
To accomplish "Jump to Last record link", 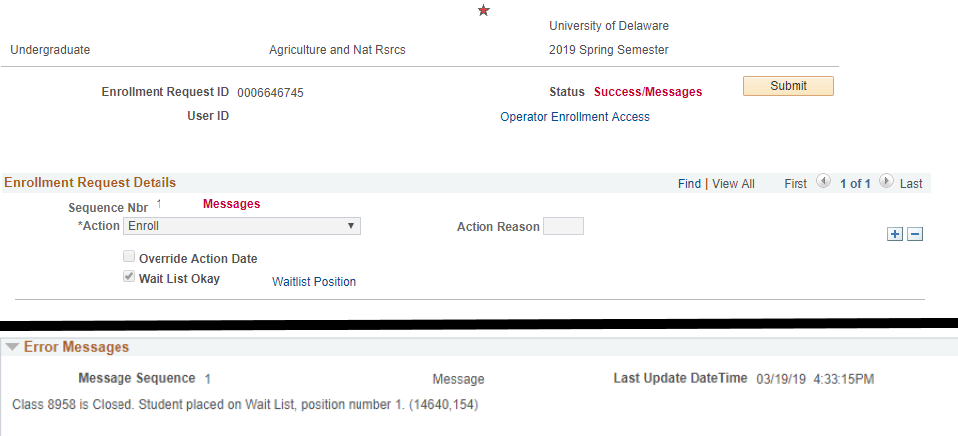I will (x=911, y=184).
